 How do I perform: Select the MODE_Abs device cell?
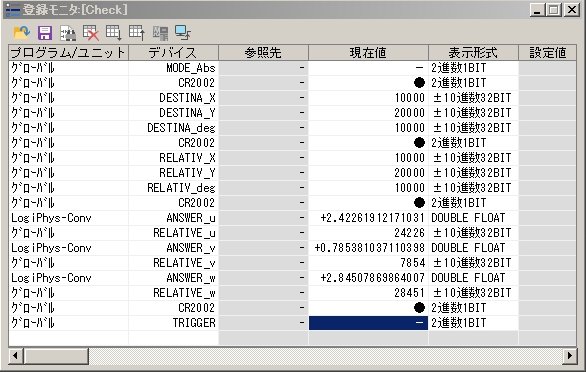(x=173, y=68)
